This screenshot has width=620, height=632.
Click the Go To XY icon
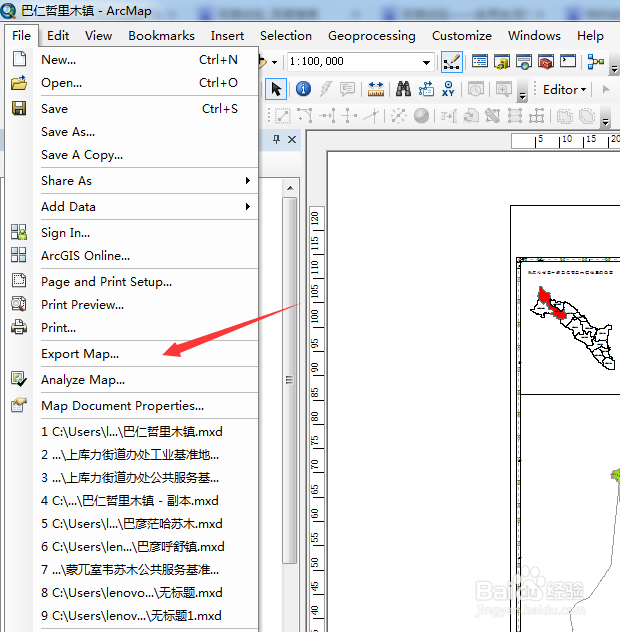coord(448,89)
